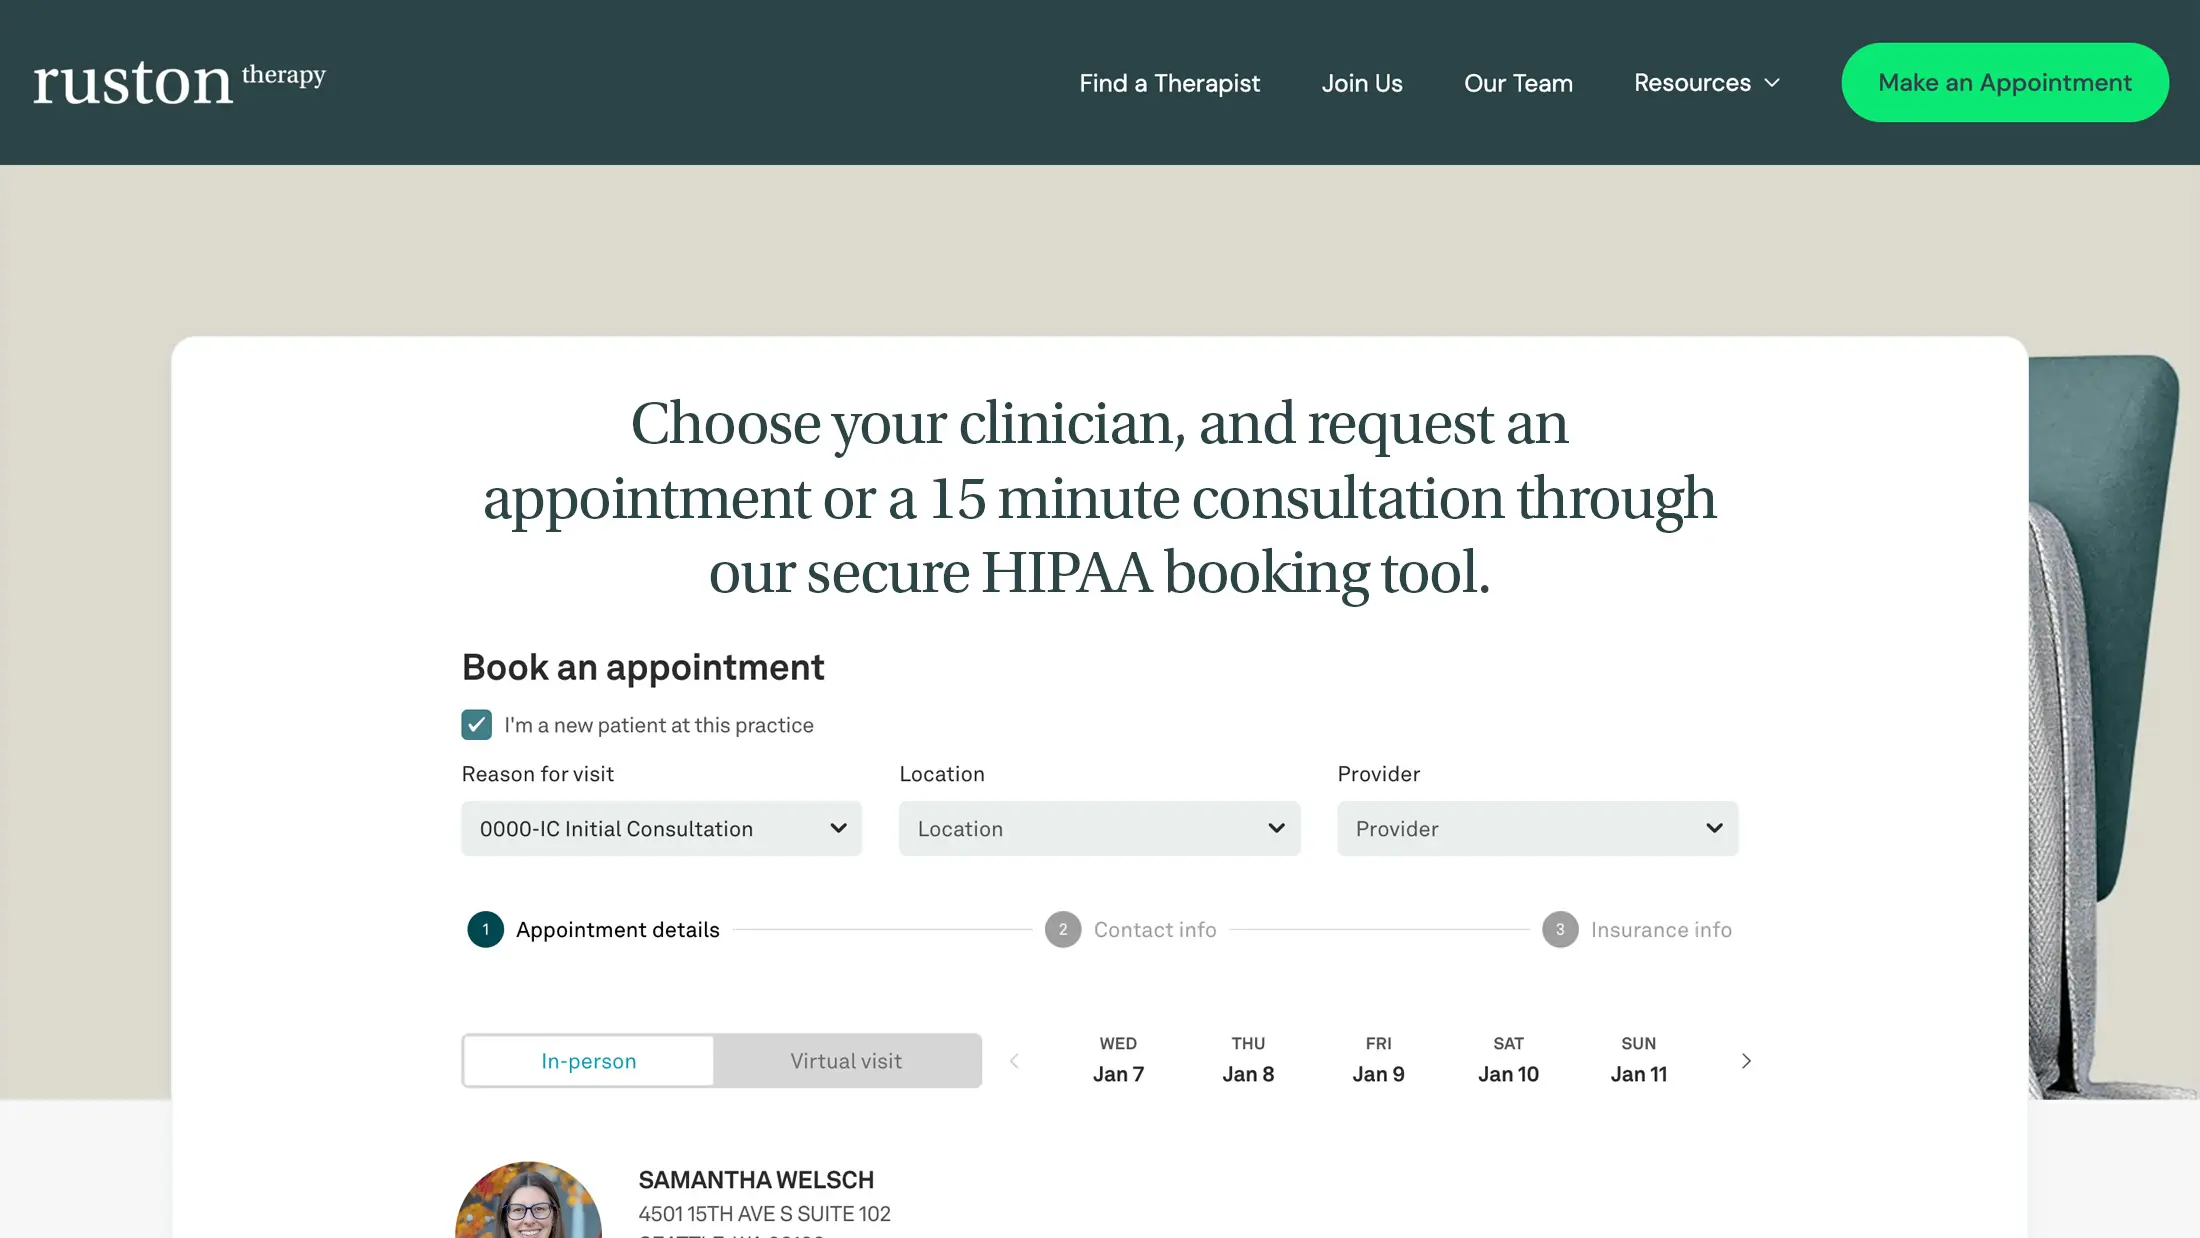The width and height of the screenshot is (2200, 1238).
Task: Switch to the In-person visit option
Action: click(x=589, y=1061)
